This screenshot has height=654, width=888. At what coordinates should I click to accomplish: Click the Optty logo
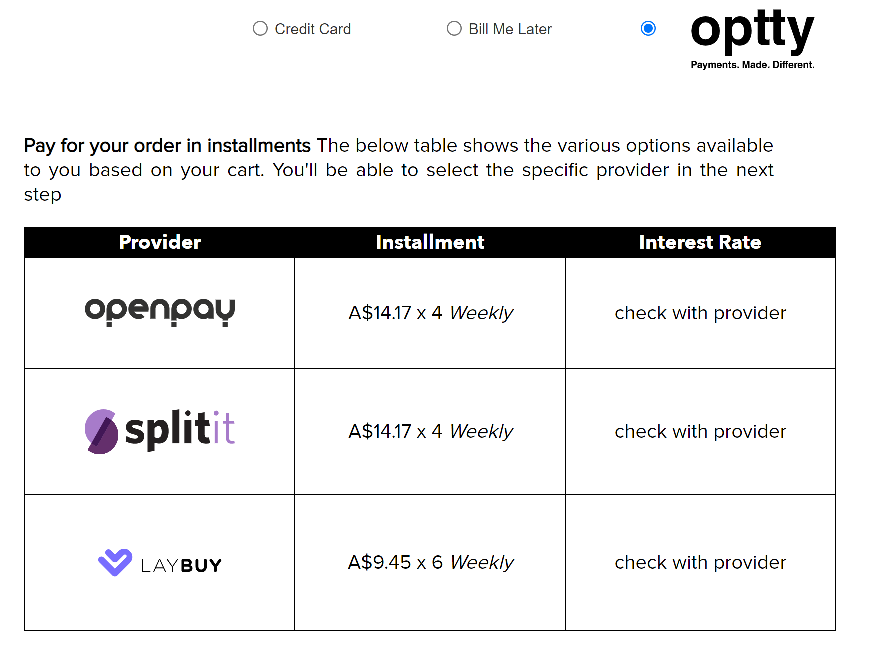[752, 34]
